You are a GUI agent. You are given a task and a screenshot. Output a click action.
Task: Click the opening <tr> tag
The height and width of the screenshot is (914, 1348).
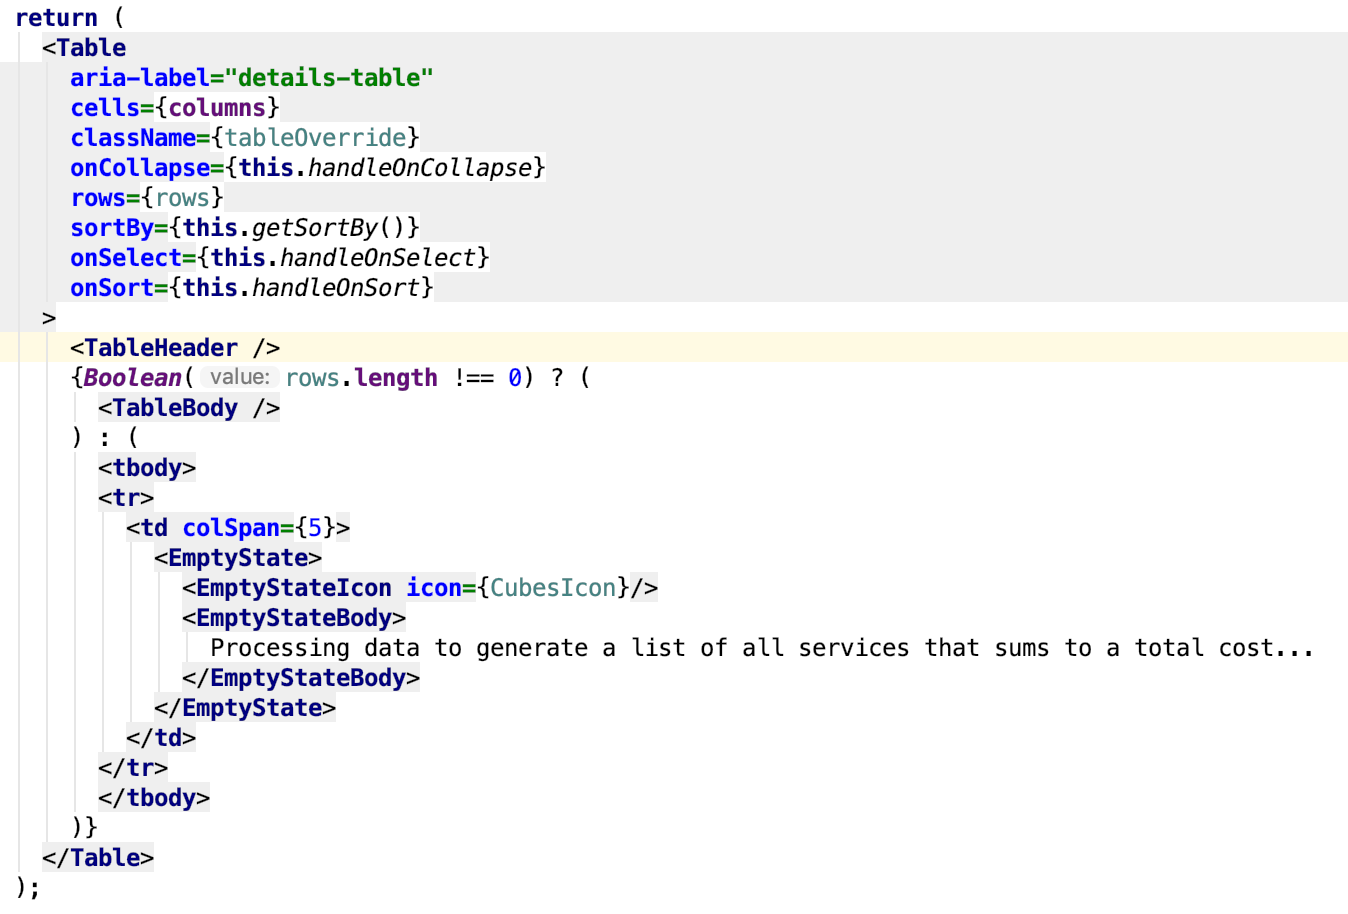tap(126, 498)
